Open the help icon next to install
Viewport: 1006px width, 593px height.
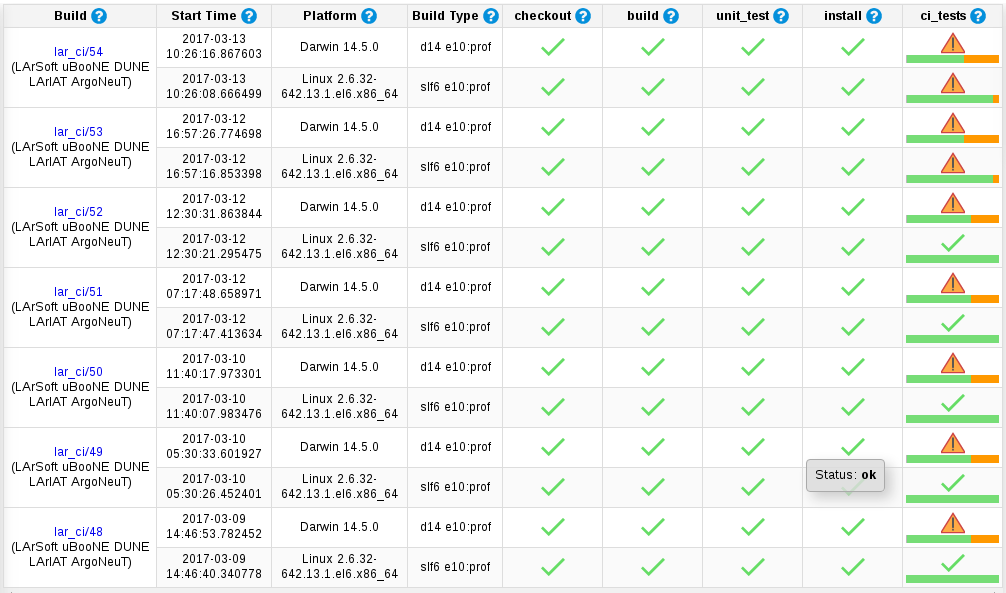pyautogui.click(x=874, y=16)
